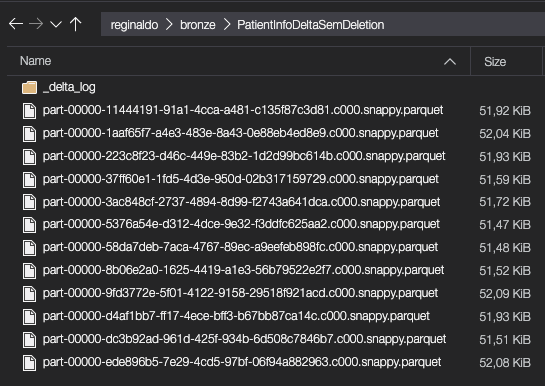This screenshot has width=545, height=386.
Task: Select the 51,72 KiB size cell
Action: click(505, 202)
